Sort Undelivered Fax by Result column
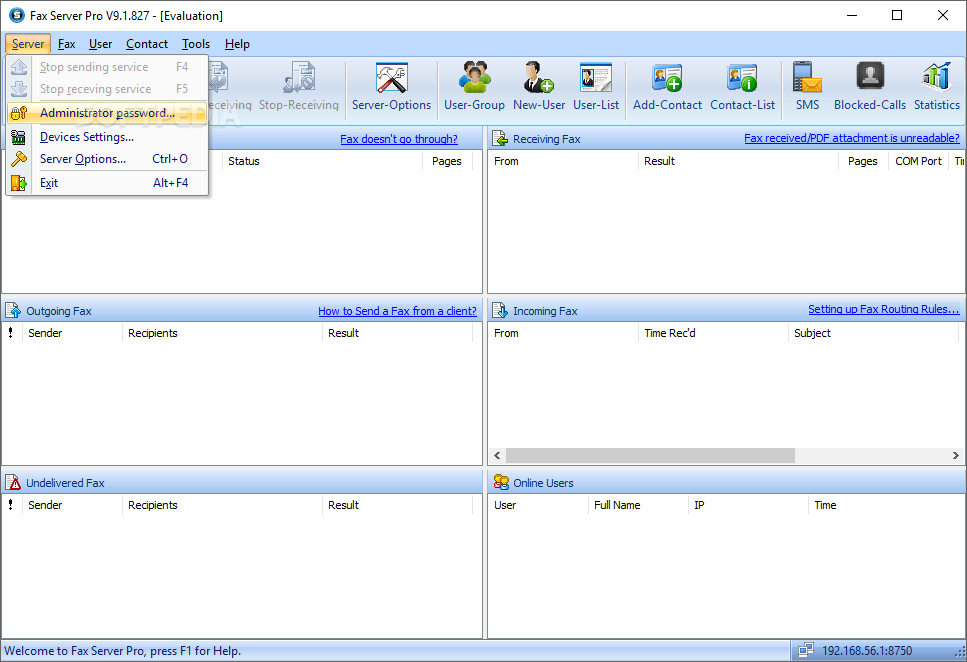Screen dimensions: 967x662 397,505
